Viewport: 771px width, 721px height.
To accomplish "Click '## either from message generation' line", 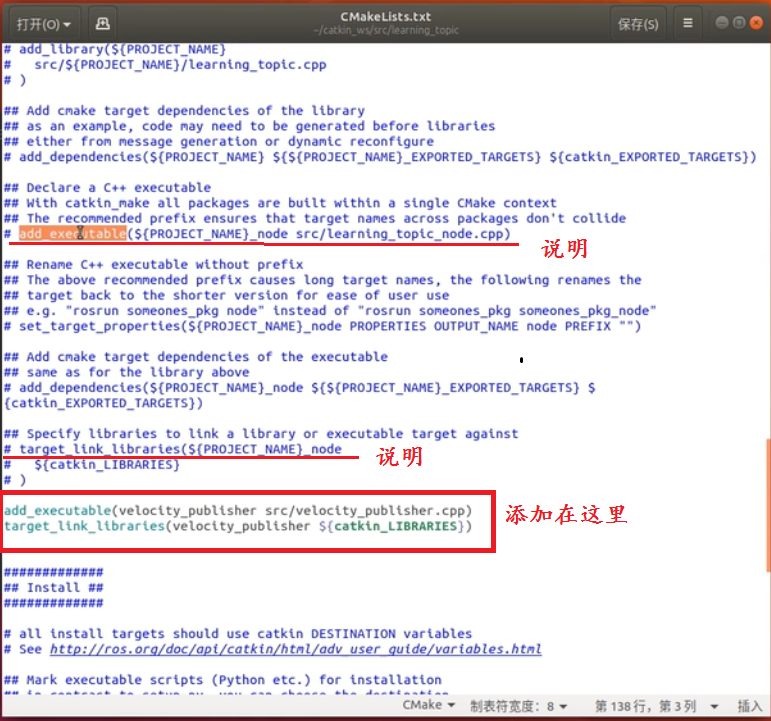I will coord(219,142).
